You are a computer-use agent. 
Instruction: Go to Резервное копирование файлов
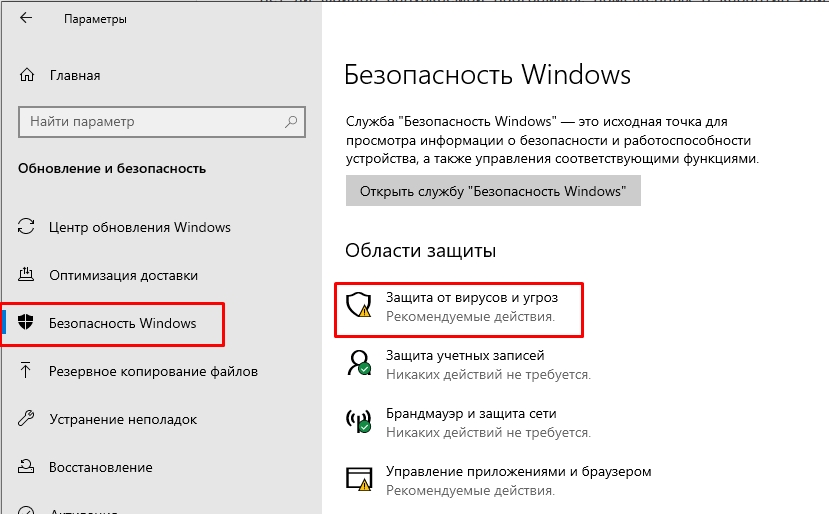pos(153,371)
